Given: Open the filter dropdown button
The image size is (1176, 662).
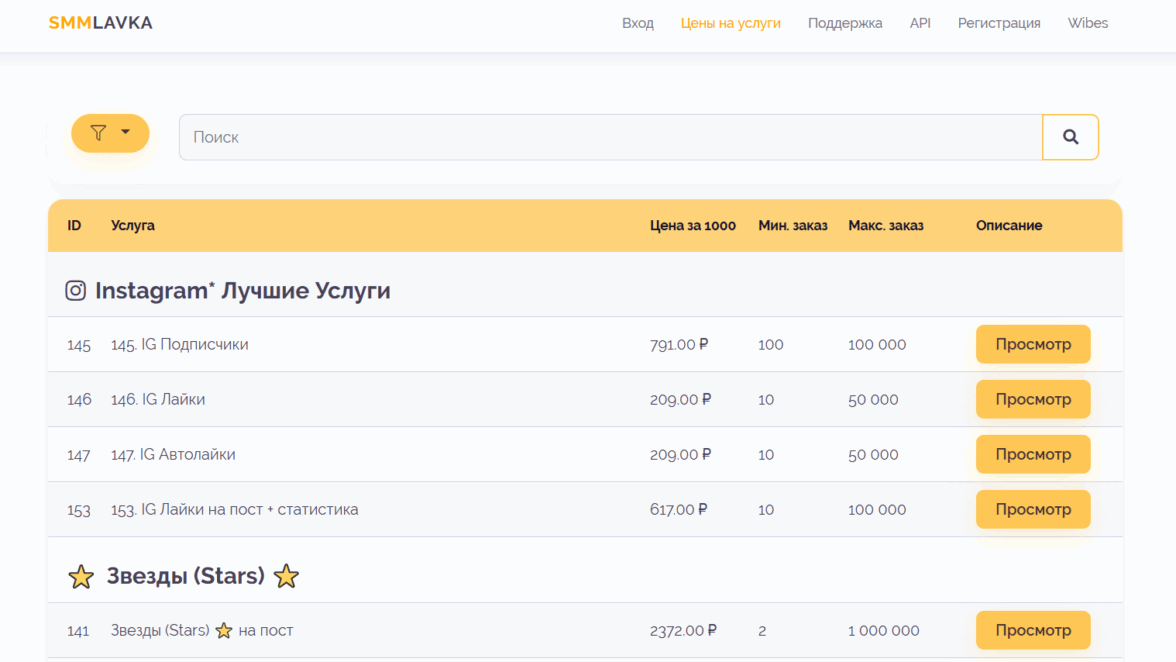Looking at the screenshot, I should tap(110, 133).
